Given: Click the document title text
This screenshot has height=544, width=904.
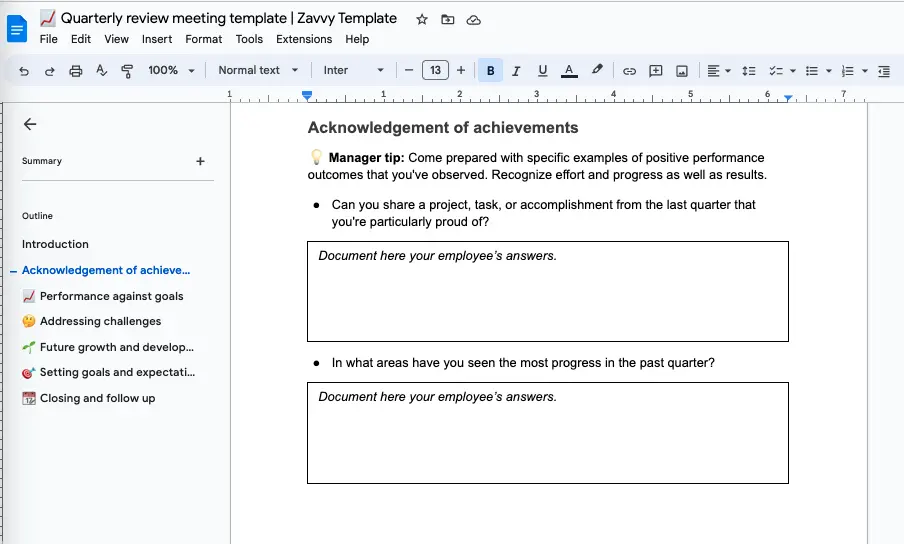Looking at the screenshot, I should 228,18.
